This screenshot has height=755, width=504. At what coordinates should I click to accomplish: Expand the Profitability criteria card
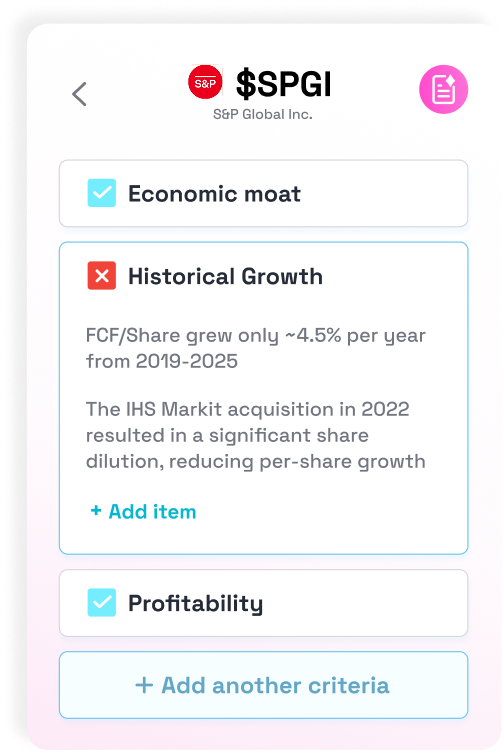(263, 603)
